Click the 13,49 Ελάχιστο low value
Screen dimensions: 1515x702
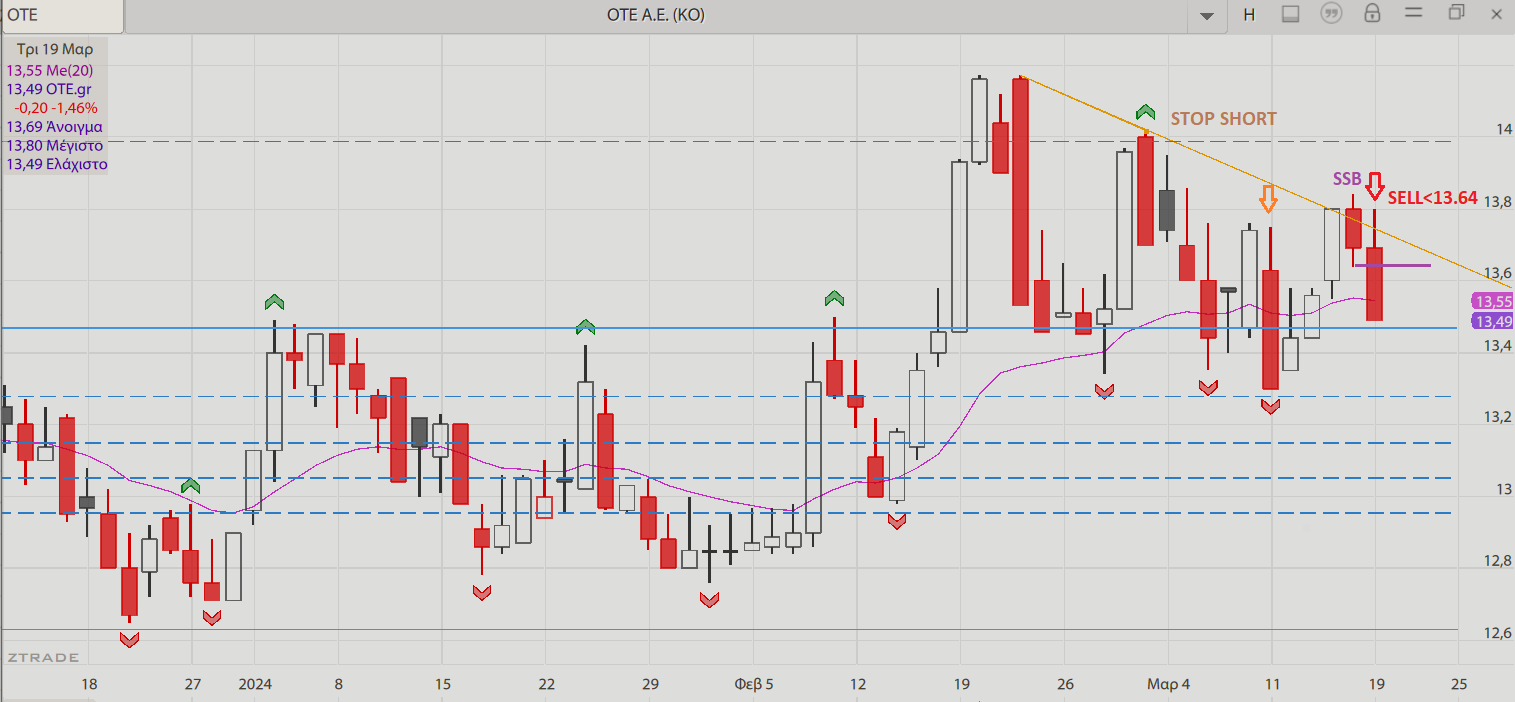(x=57, y=164)
